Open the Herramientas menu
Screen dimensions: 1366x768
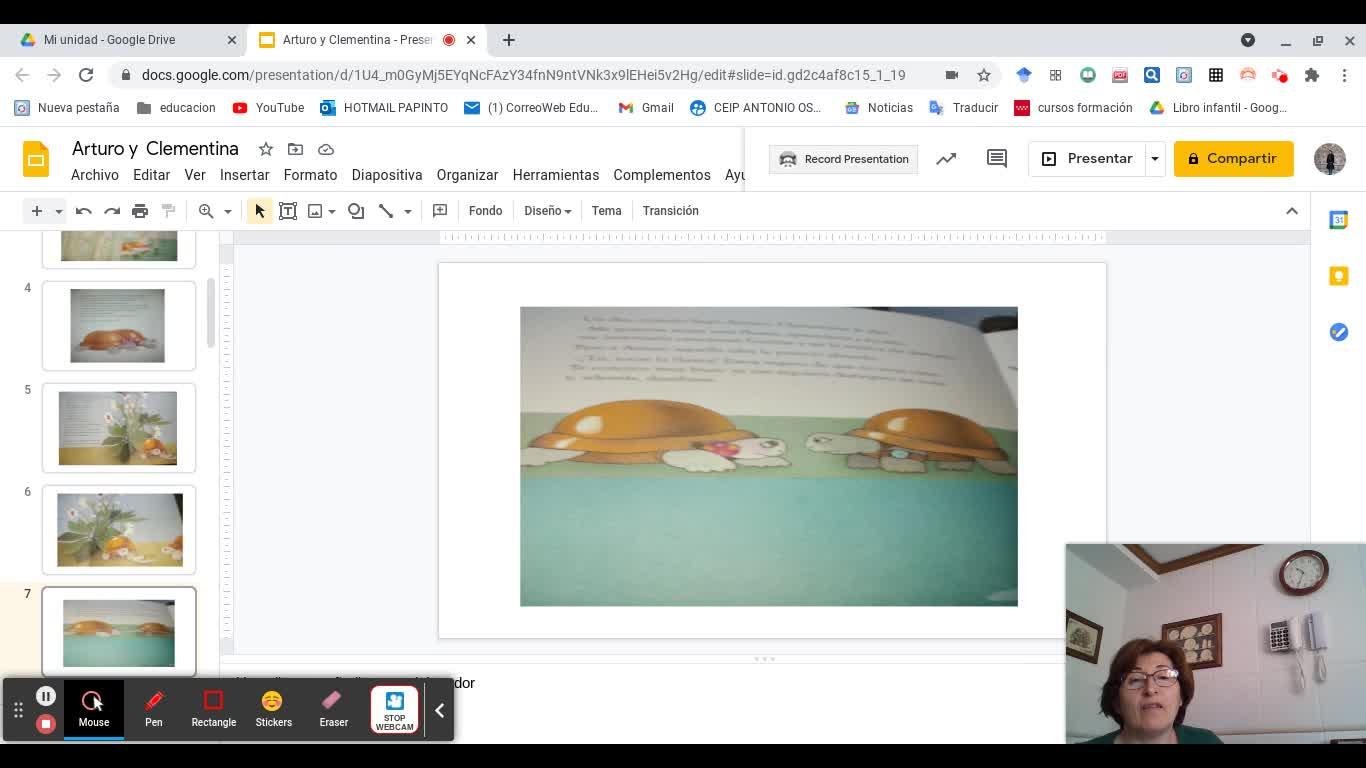coord(555,175)
